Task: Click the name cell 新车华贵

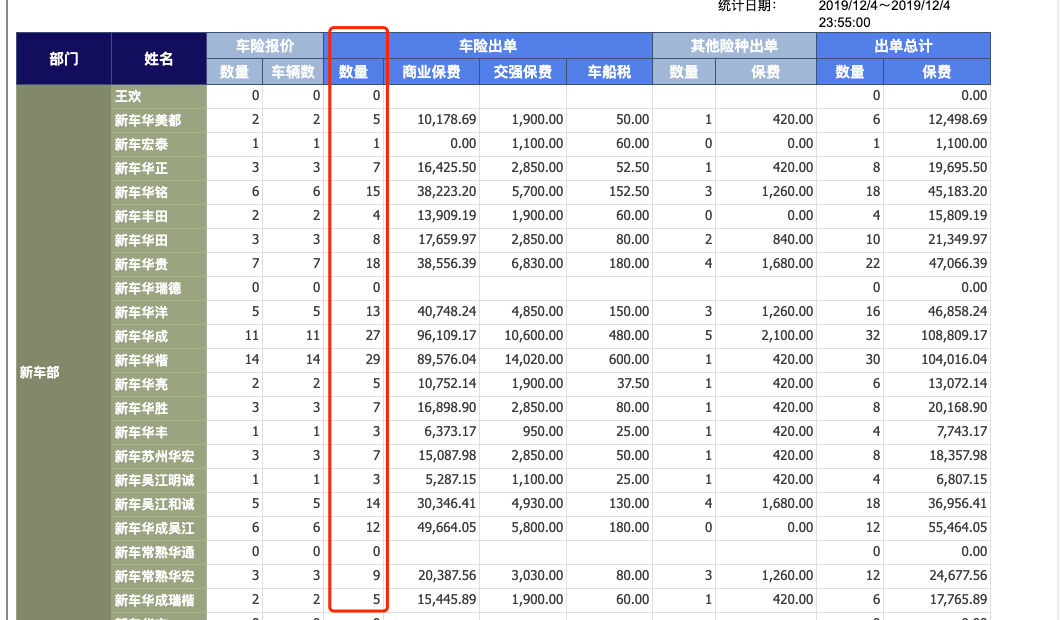Action: click(x=159, y=264)
